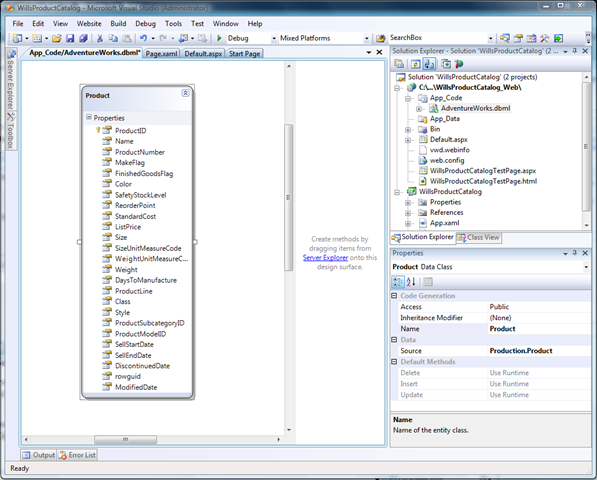Select WillsProductCatalogTestPage.html in Solution Explorer
Viewport: 597px width, 480px height.
tap(483, 182)
